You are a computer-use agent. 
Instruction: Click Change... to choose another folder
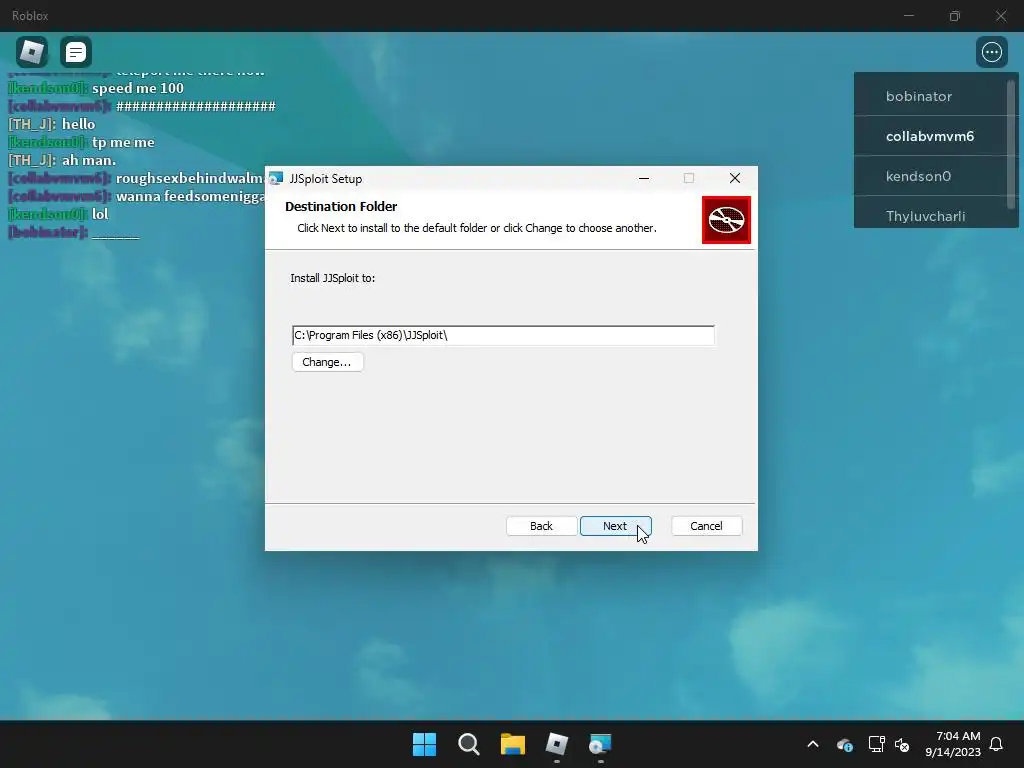(327, 362)
